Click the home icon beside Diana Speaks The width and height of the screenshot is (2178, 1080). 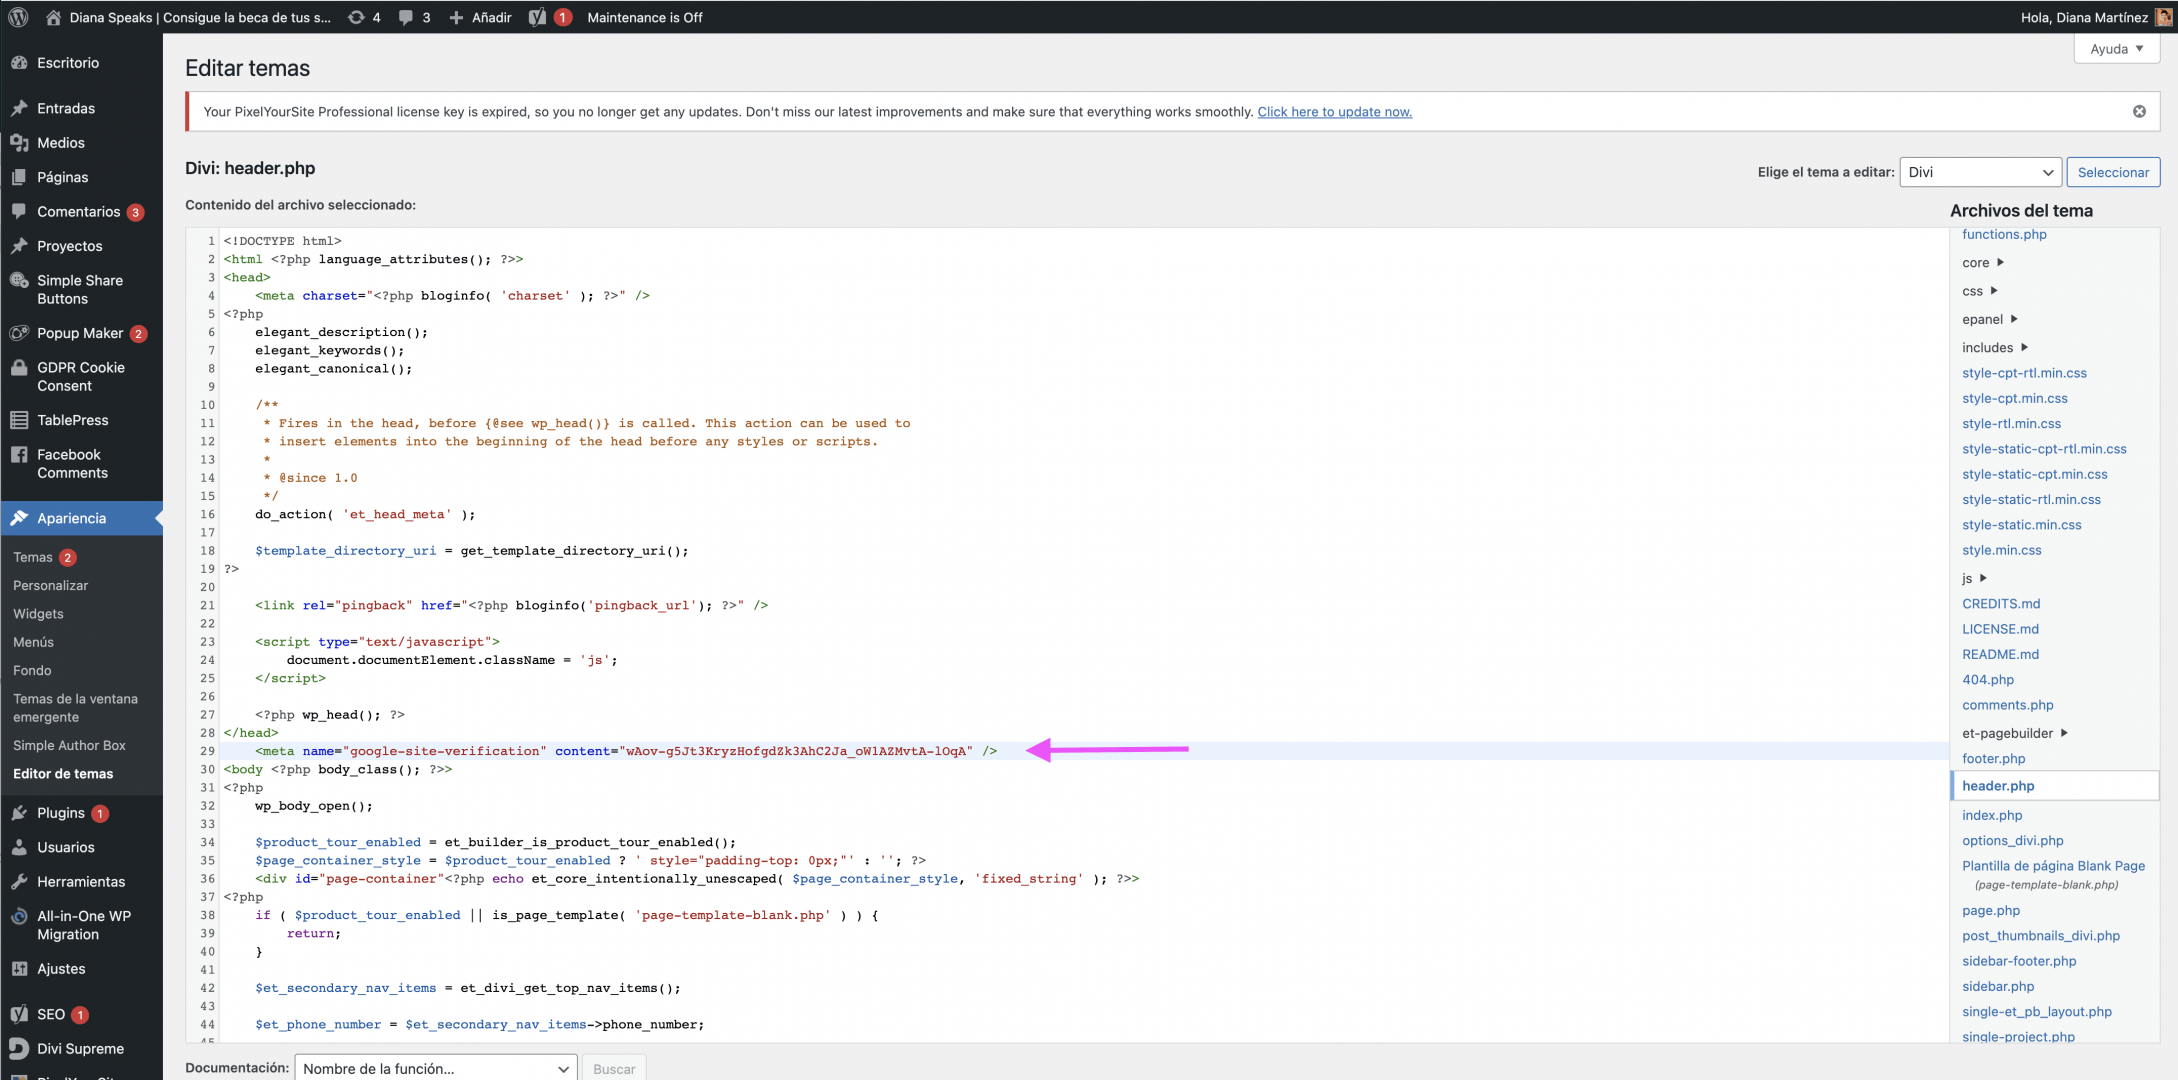click(x=53, y=17)
